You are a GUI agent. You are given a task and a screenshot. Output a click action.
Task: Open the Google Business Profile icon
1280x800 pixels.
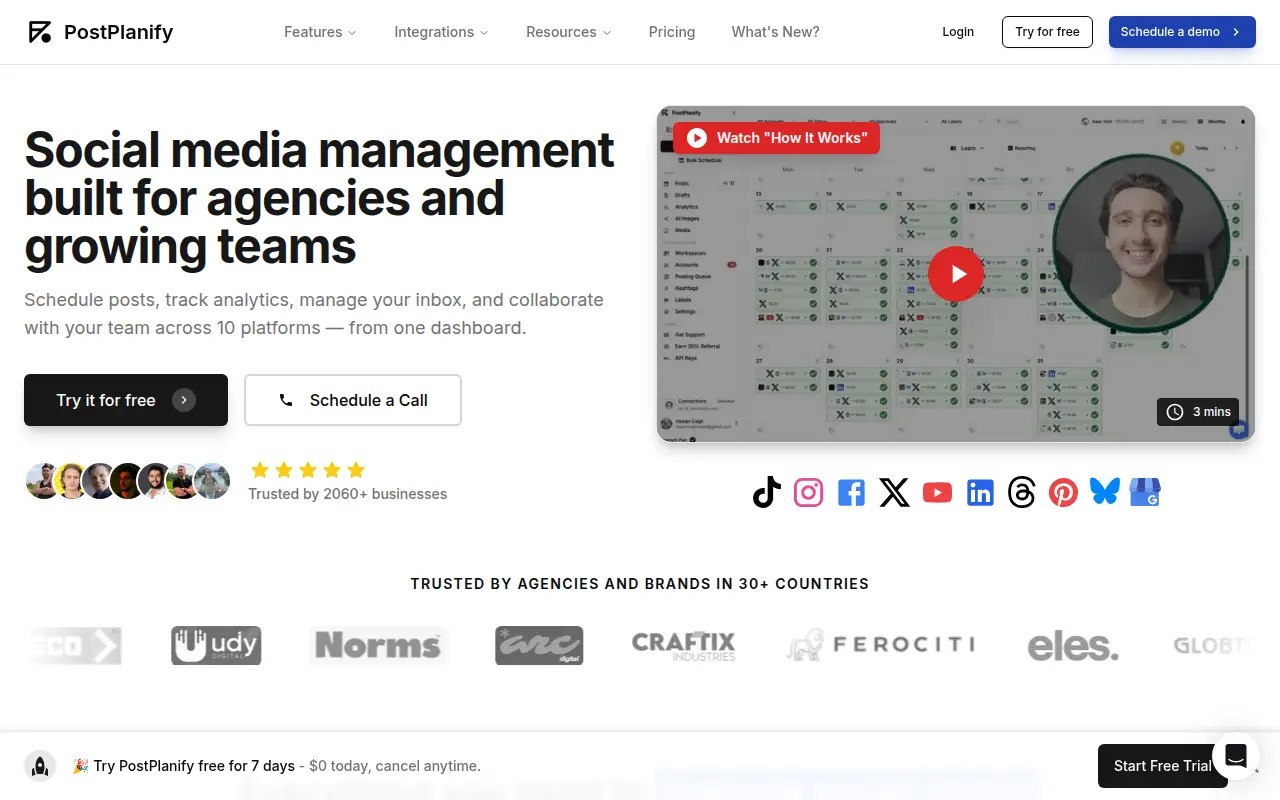[1145, 492]
